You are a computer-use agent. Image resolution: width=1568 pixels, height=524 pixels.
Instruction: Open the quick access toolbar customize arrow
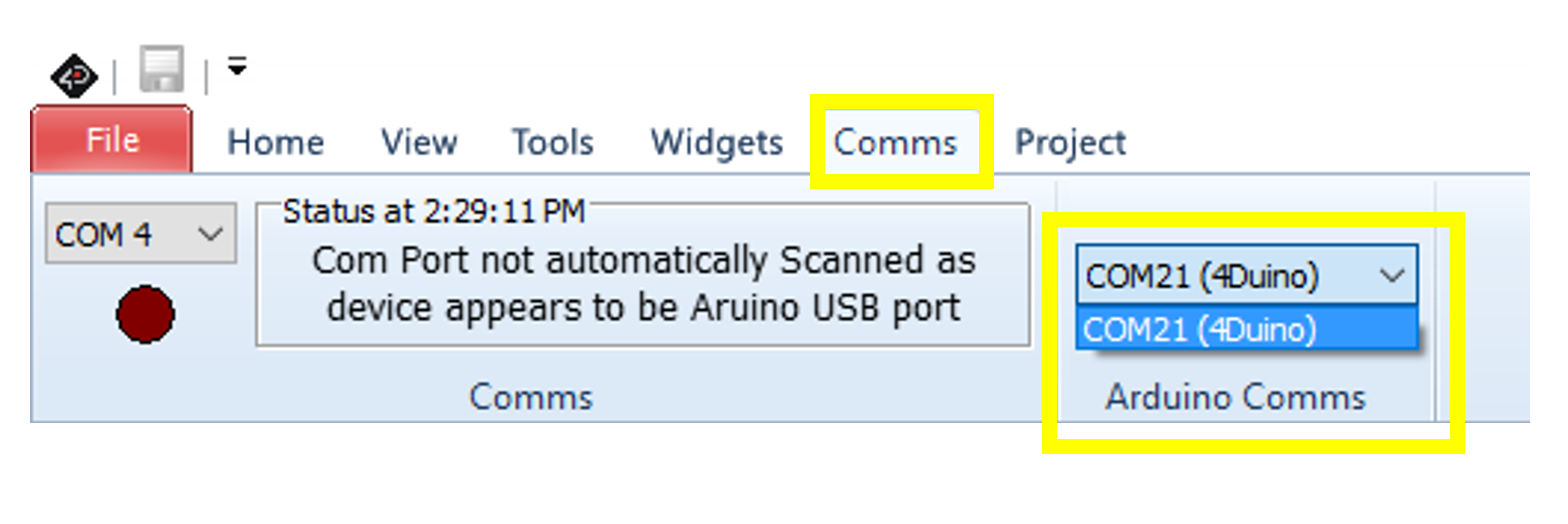tap(236, 68)
